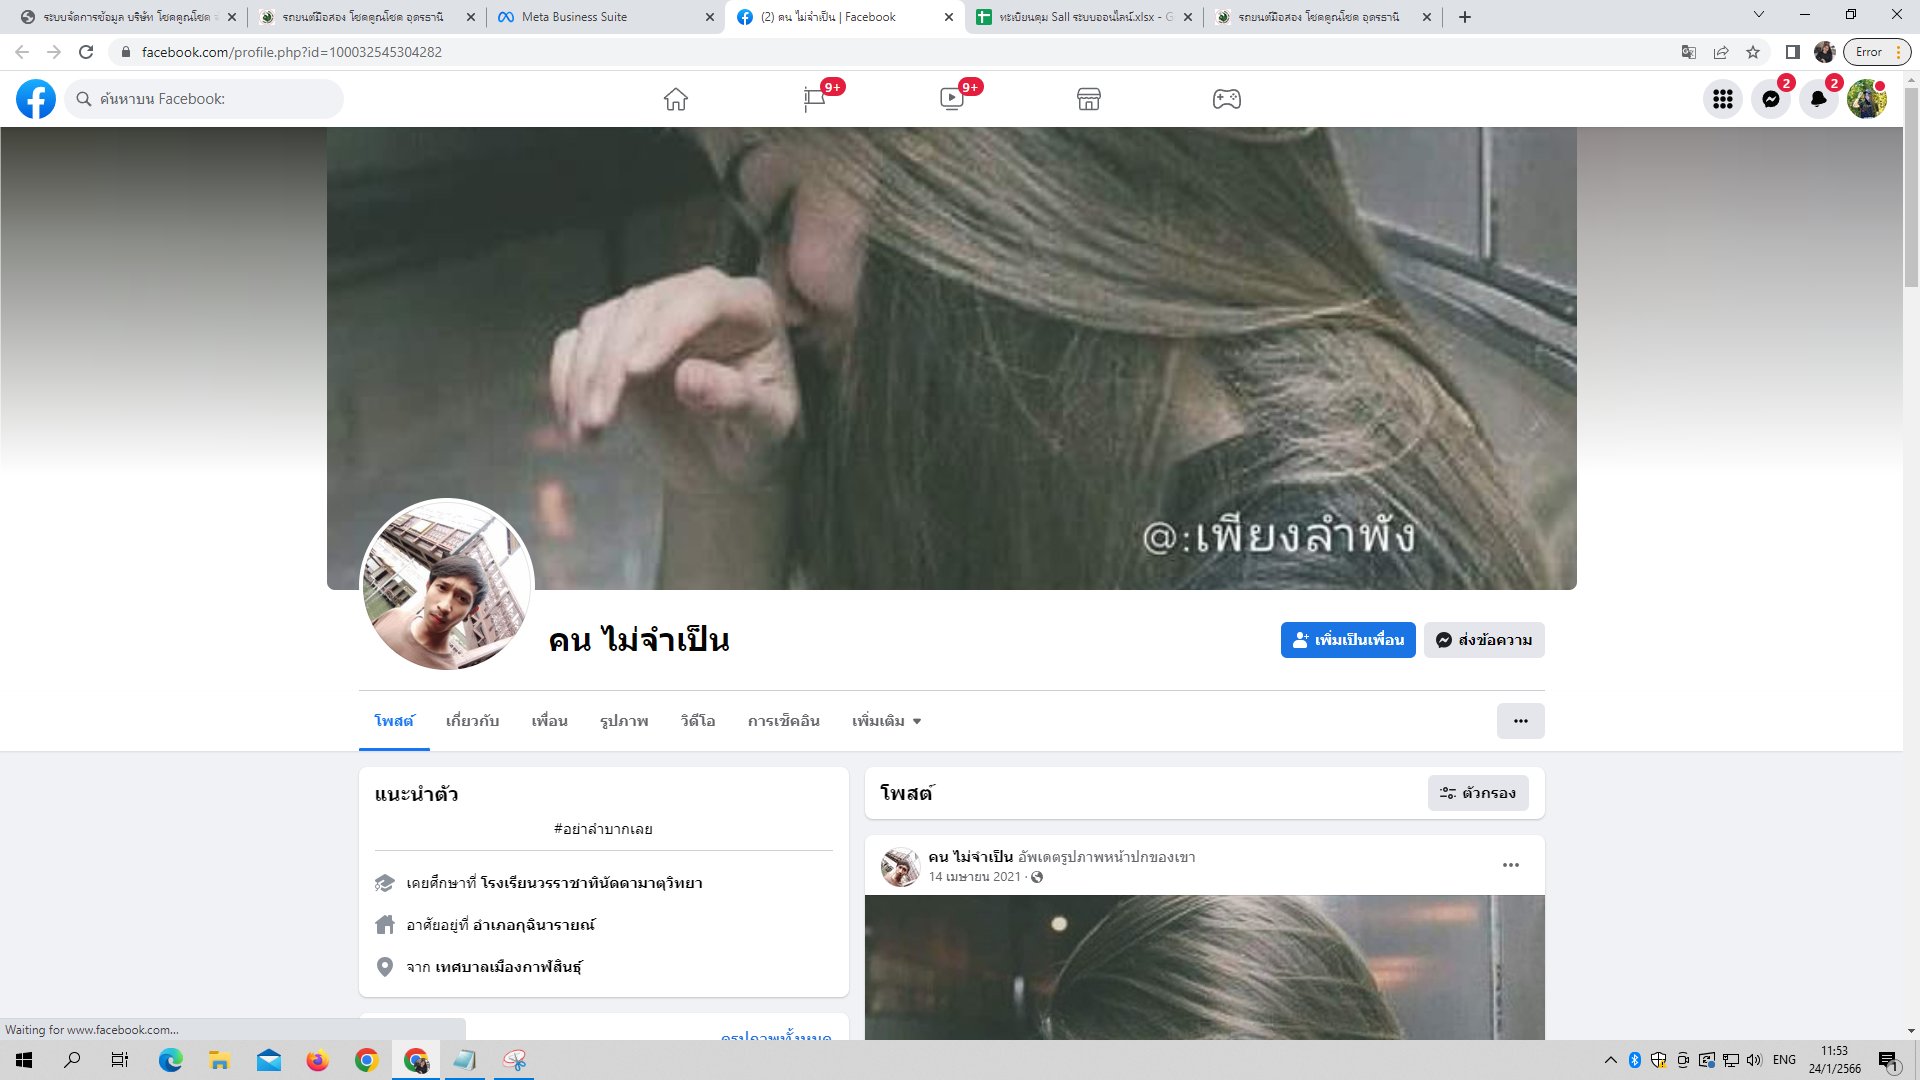The image size is (1920, 1080).
Task: Open Facebook Home feed icon
Action: click(x=676, y=99)
